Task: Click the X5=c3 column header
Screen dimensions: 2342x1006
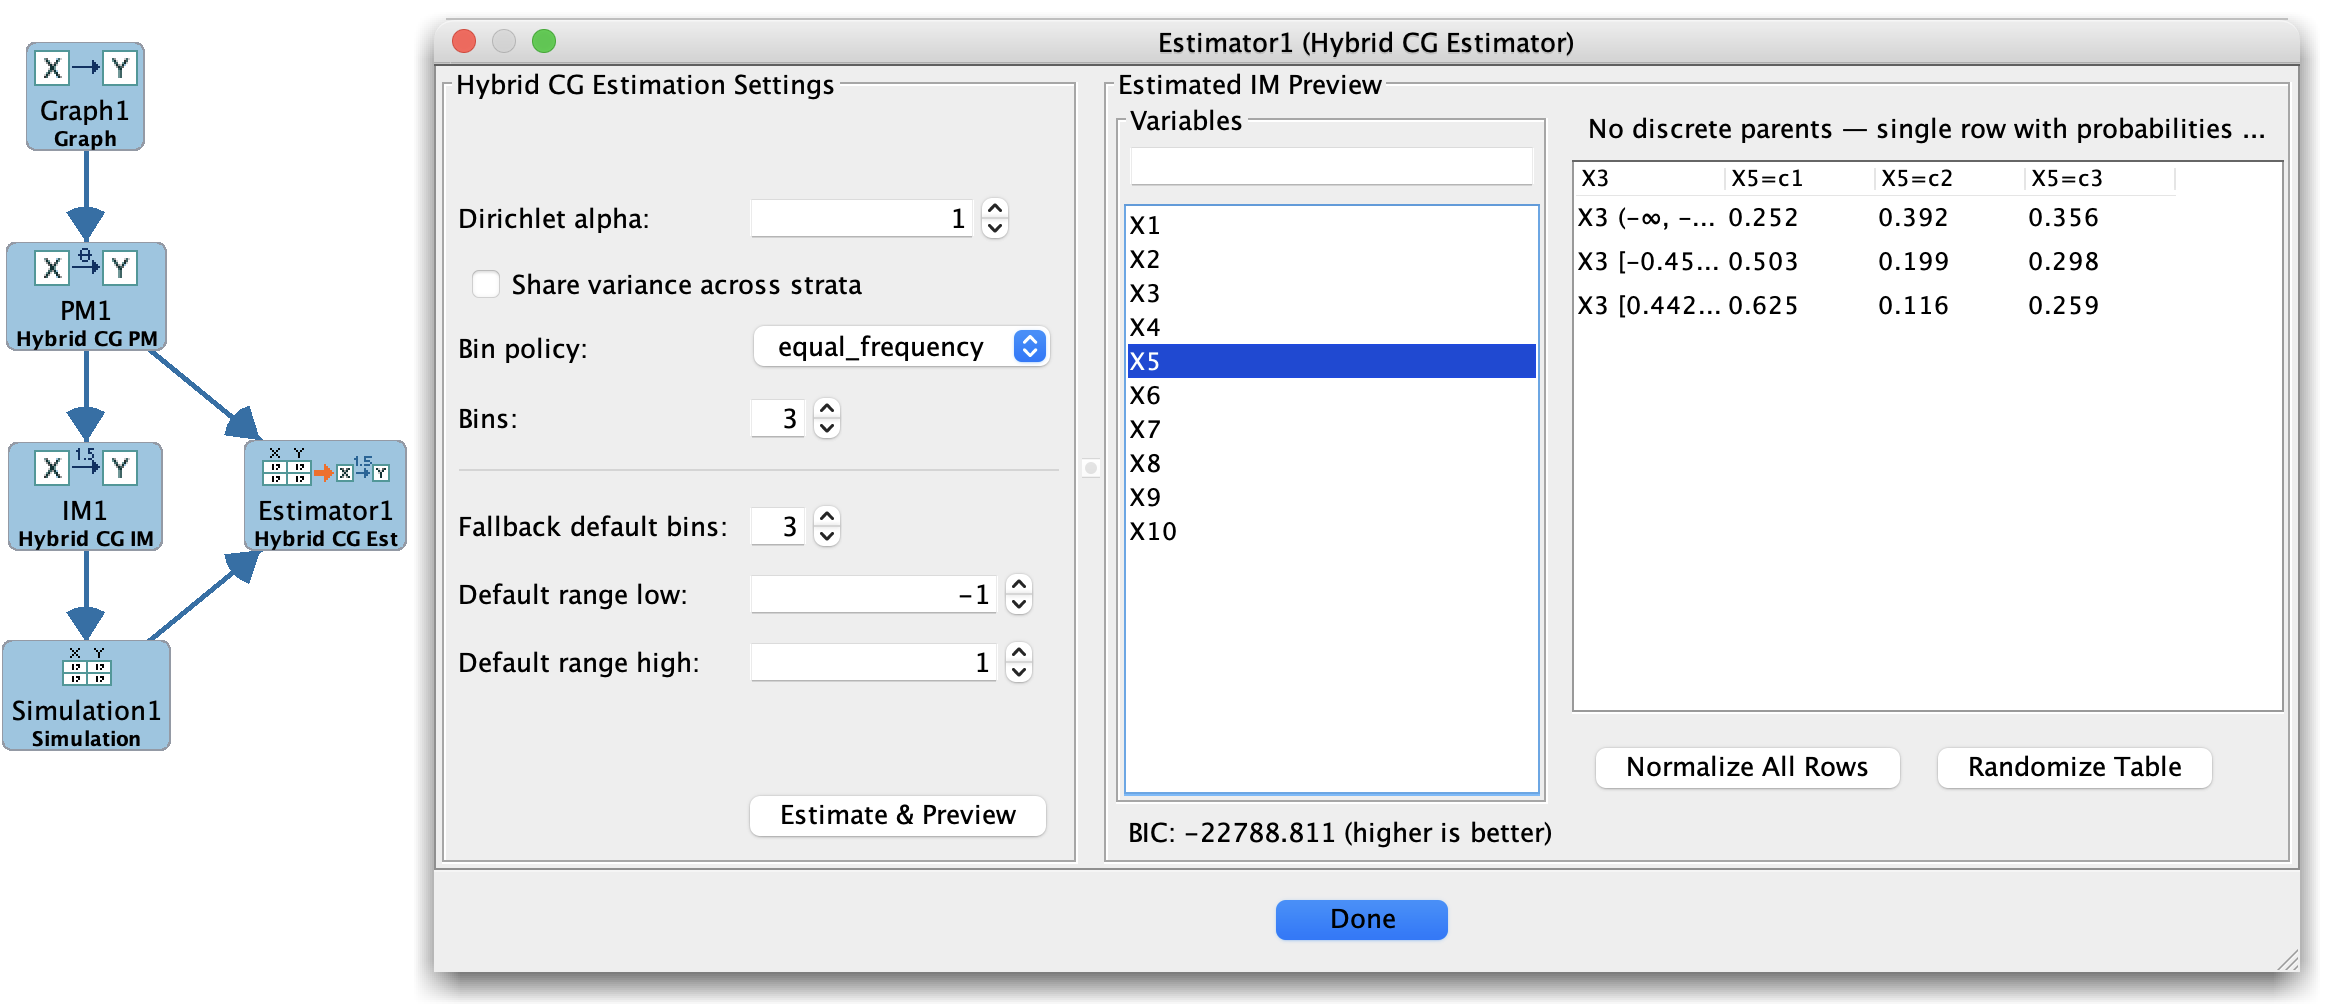Action: pyautogui.click(x=2100, y=178)
